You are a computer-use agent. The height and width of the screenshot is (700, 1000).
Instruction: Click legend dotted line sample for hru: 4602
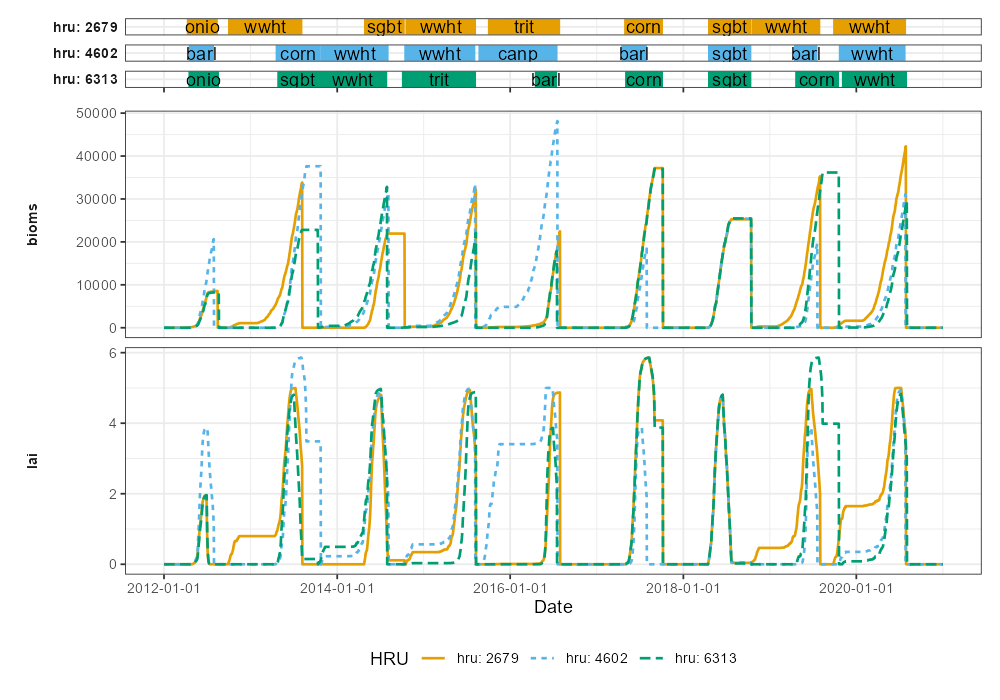pyautogui.click(x=543, y=658)
